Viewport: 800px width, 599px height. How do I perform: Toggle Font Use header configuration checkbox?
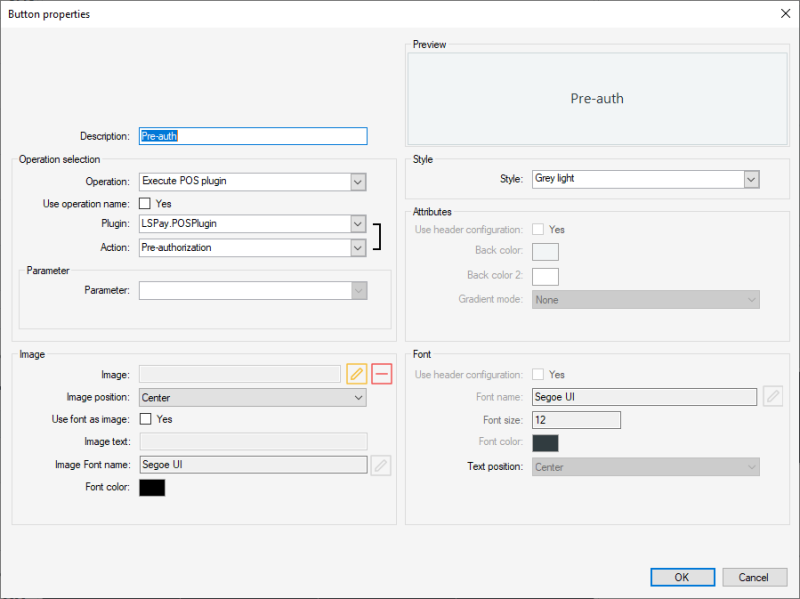[x=538, y=375]
